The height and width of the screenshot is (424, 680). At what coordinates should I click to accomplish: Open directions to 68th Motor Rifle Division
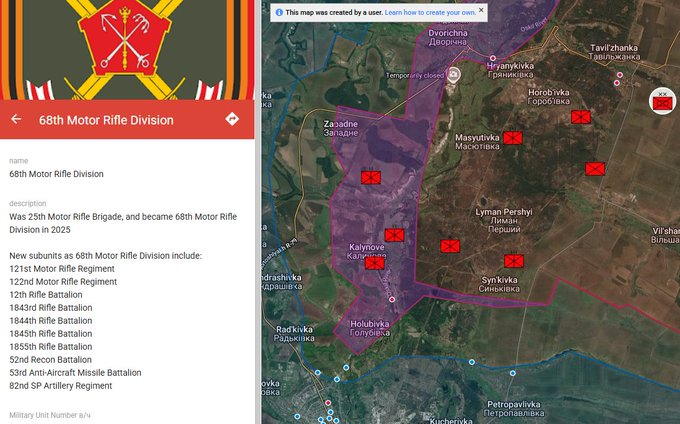pos(232,119)
